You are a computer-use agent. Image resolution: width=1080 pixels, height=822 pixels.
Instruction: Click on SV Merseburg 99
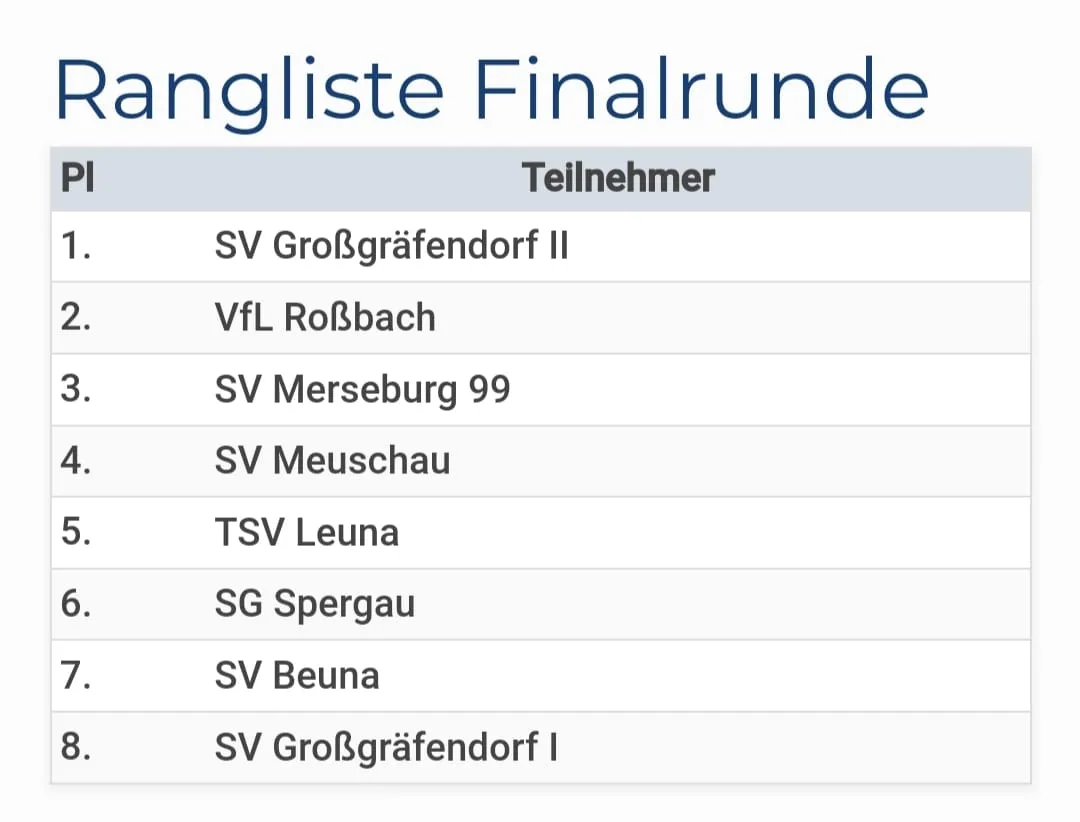[x=362, y=390]
